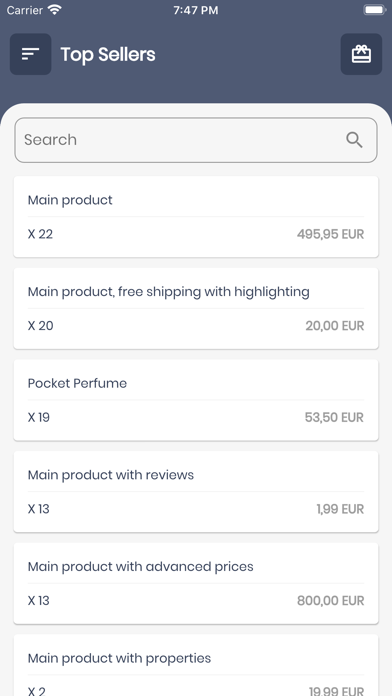Tap the Wi-Fi status icon
This screenshot has height=696, width=392.
(55, 10)
